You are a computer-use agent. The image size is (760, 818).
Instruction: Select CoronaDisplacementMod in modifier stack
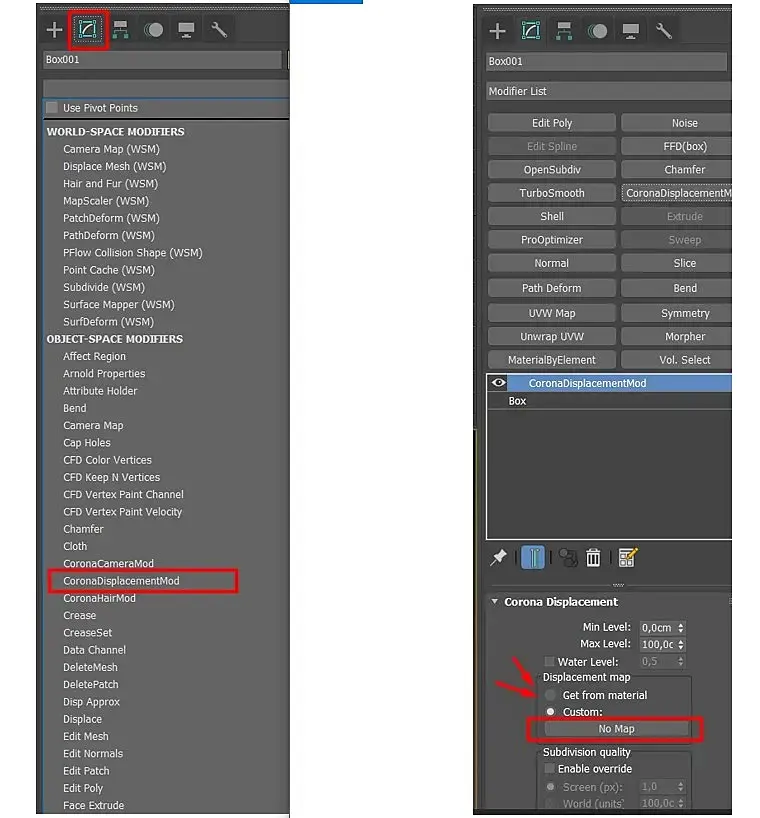(x=619, y=383)
